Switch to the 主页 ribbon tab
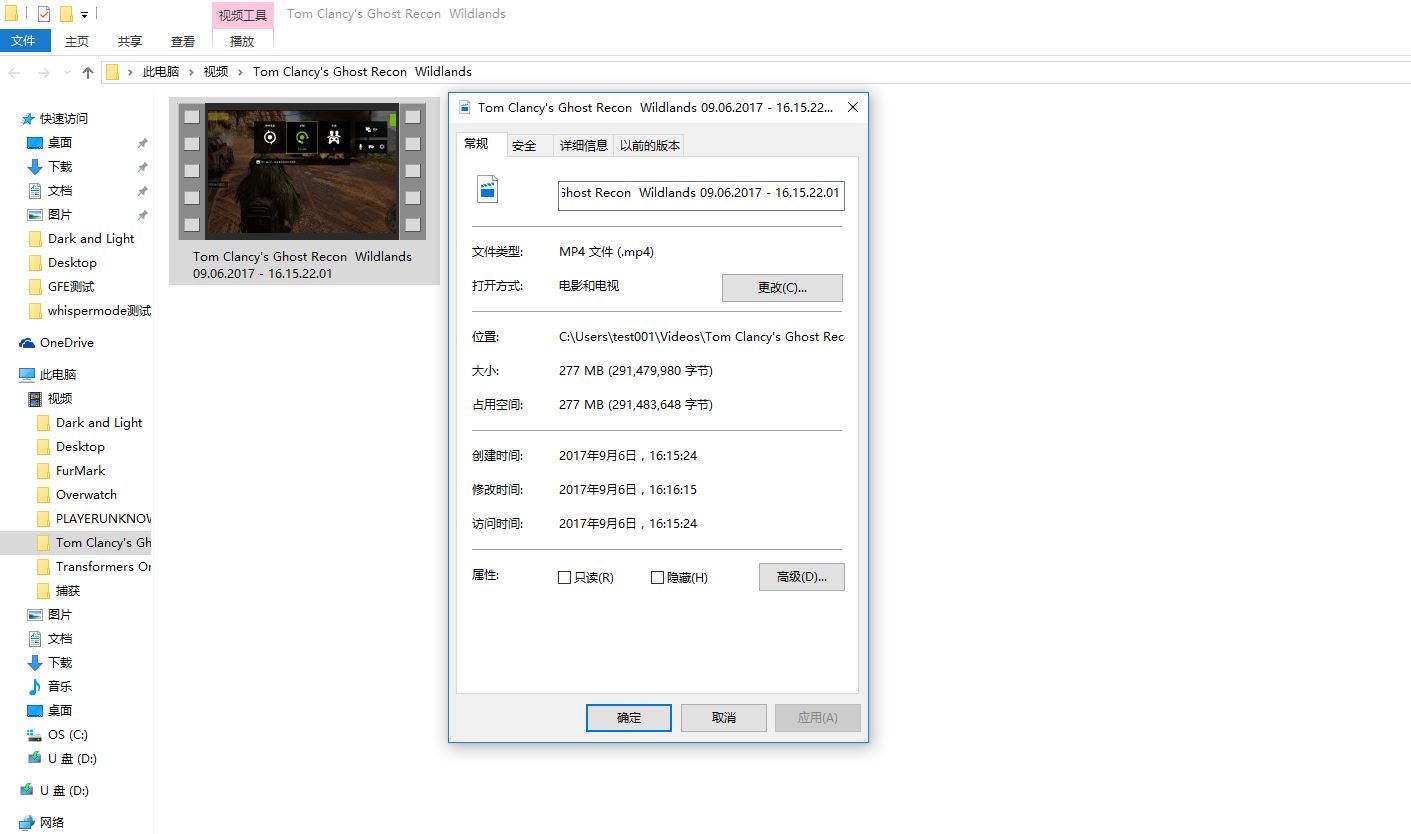This screenshot has width=1411, height=834. 77,41
